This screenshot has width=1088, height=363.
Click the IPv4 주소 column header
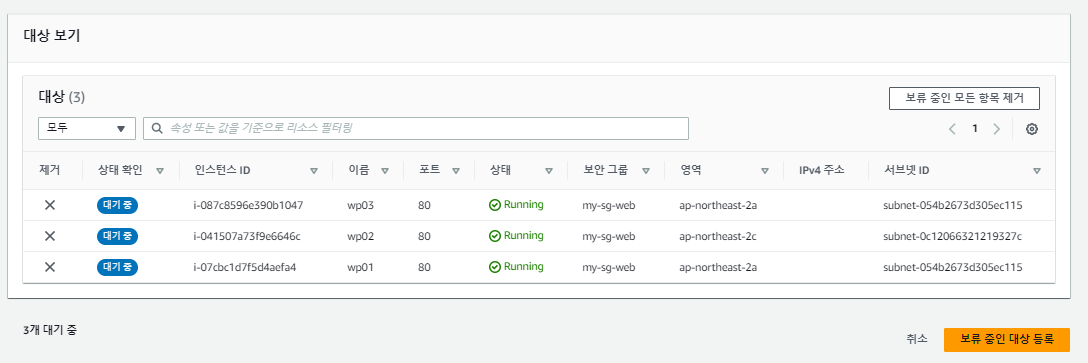(822, 170)
